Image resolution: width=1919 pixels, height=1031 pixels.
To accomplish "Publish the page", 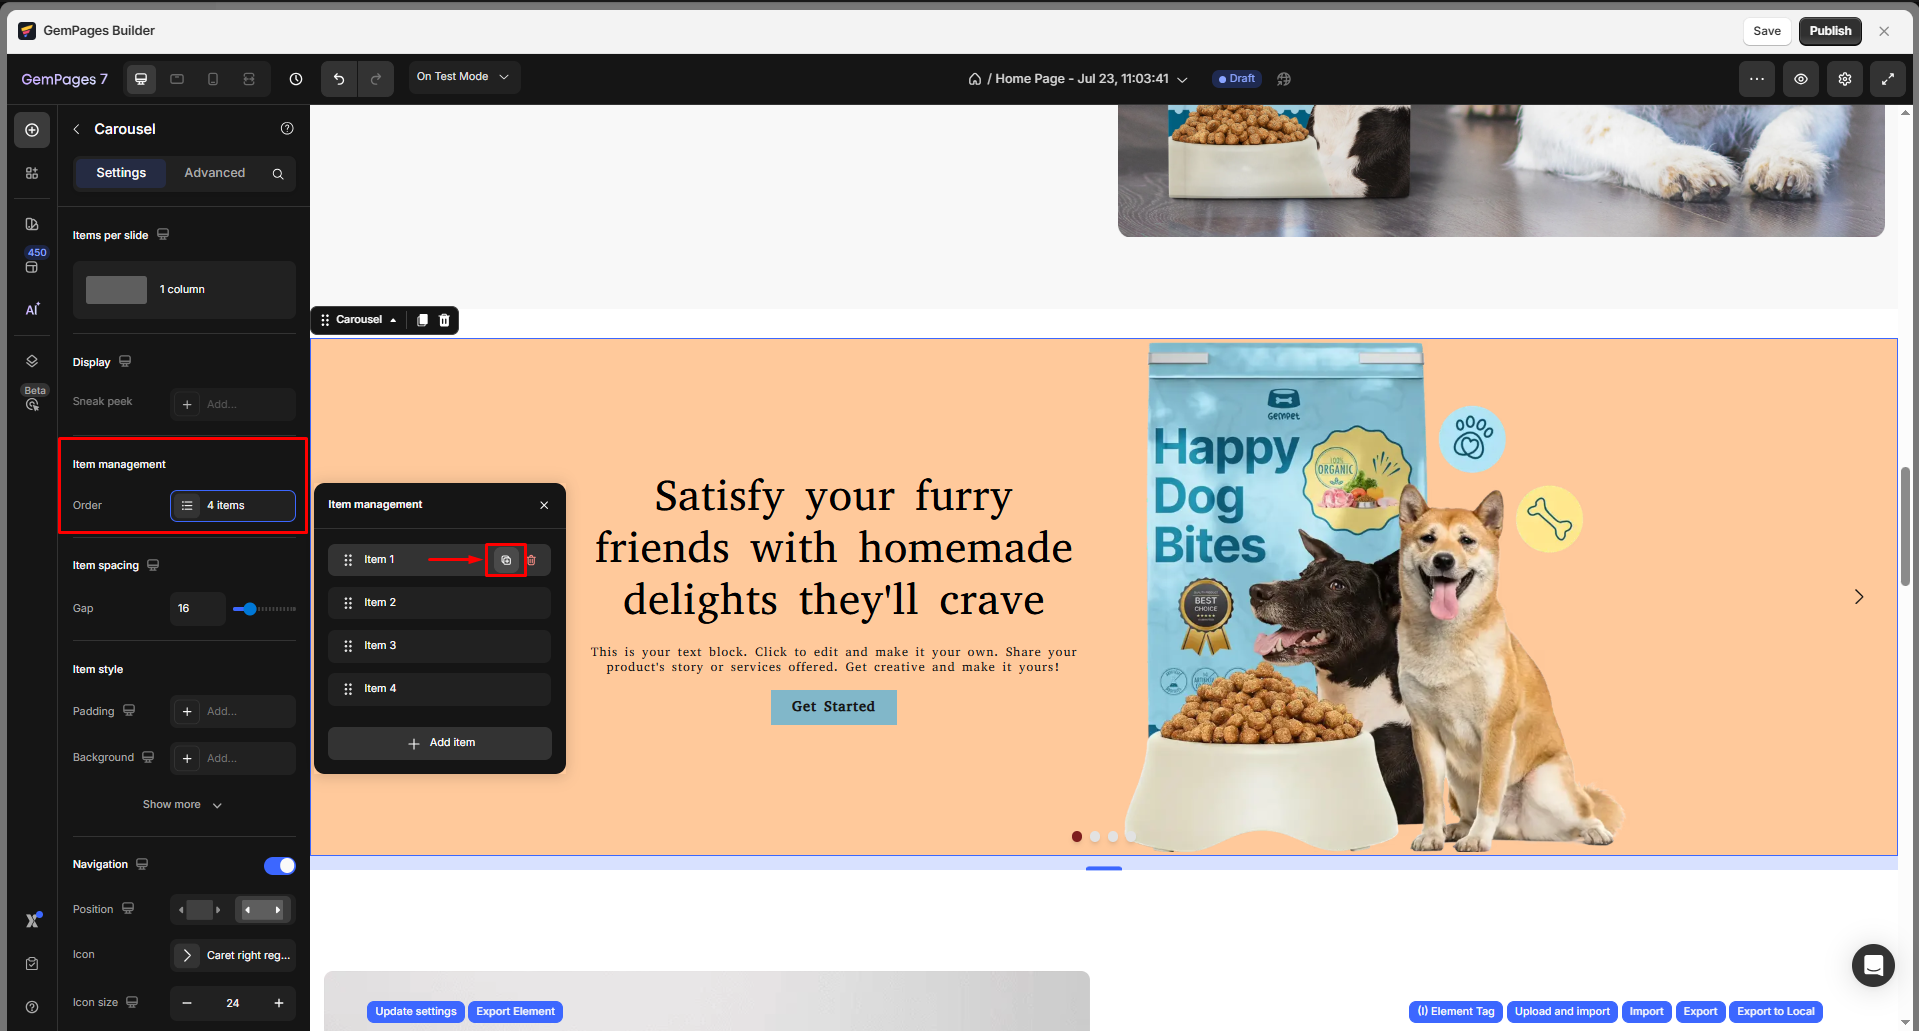I will [1830, 31].
